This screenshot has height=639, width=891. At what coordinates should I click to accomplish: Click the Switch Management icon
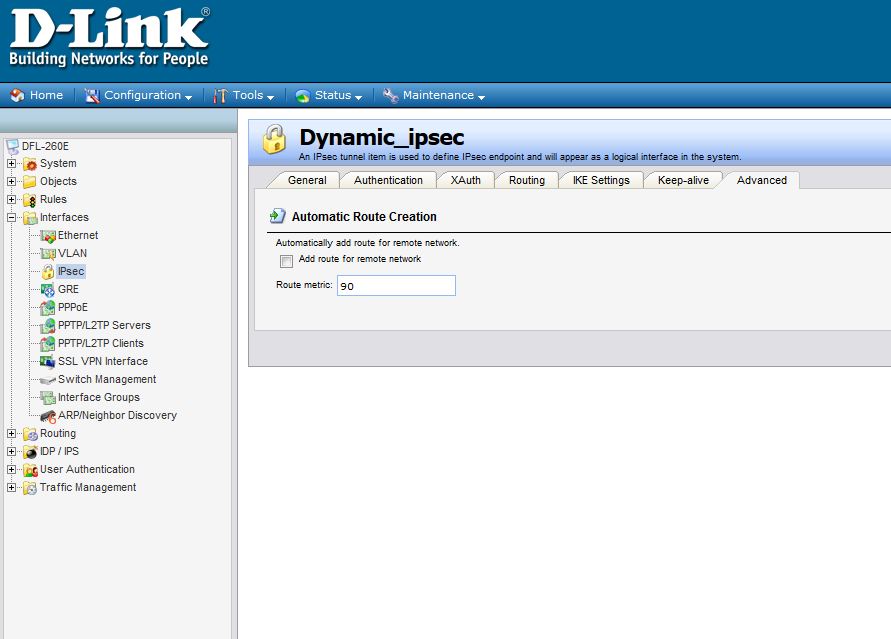tap(48, 379)
